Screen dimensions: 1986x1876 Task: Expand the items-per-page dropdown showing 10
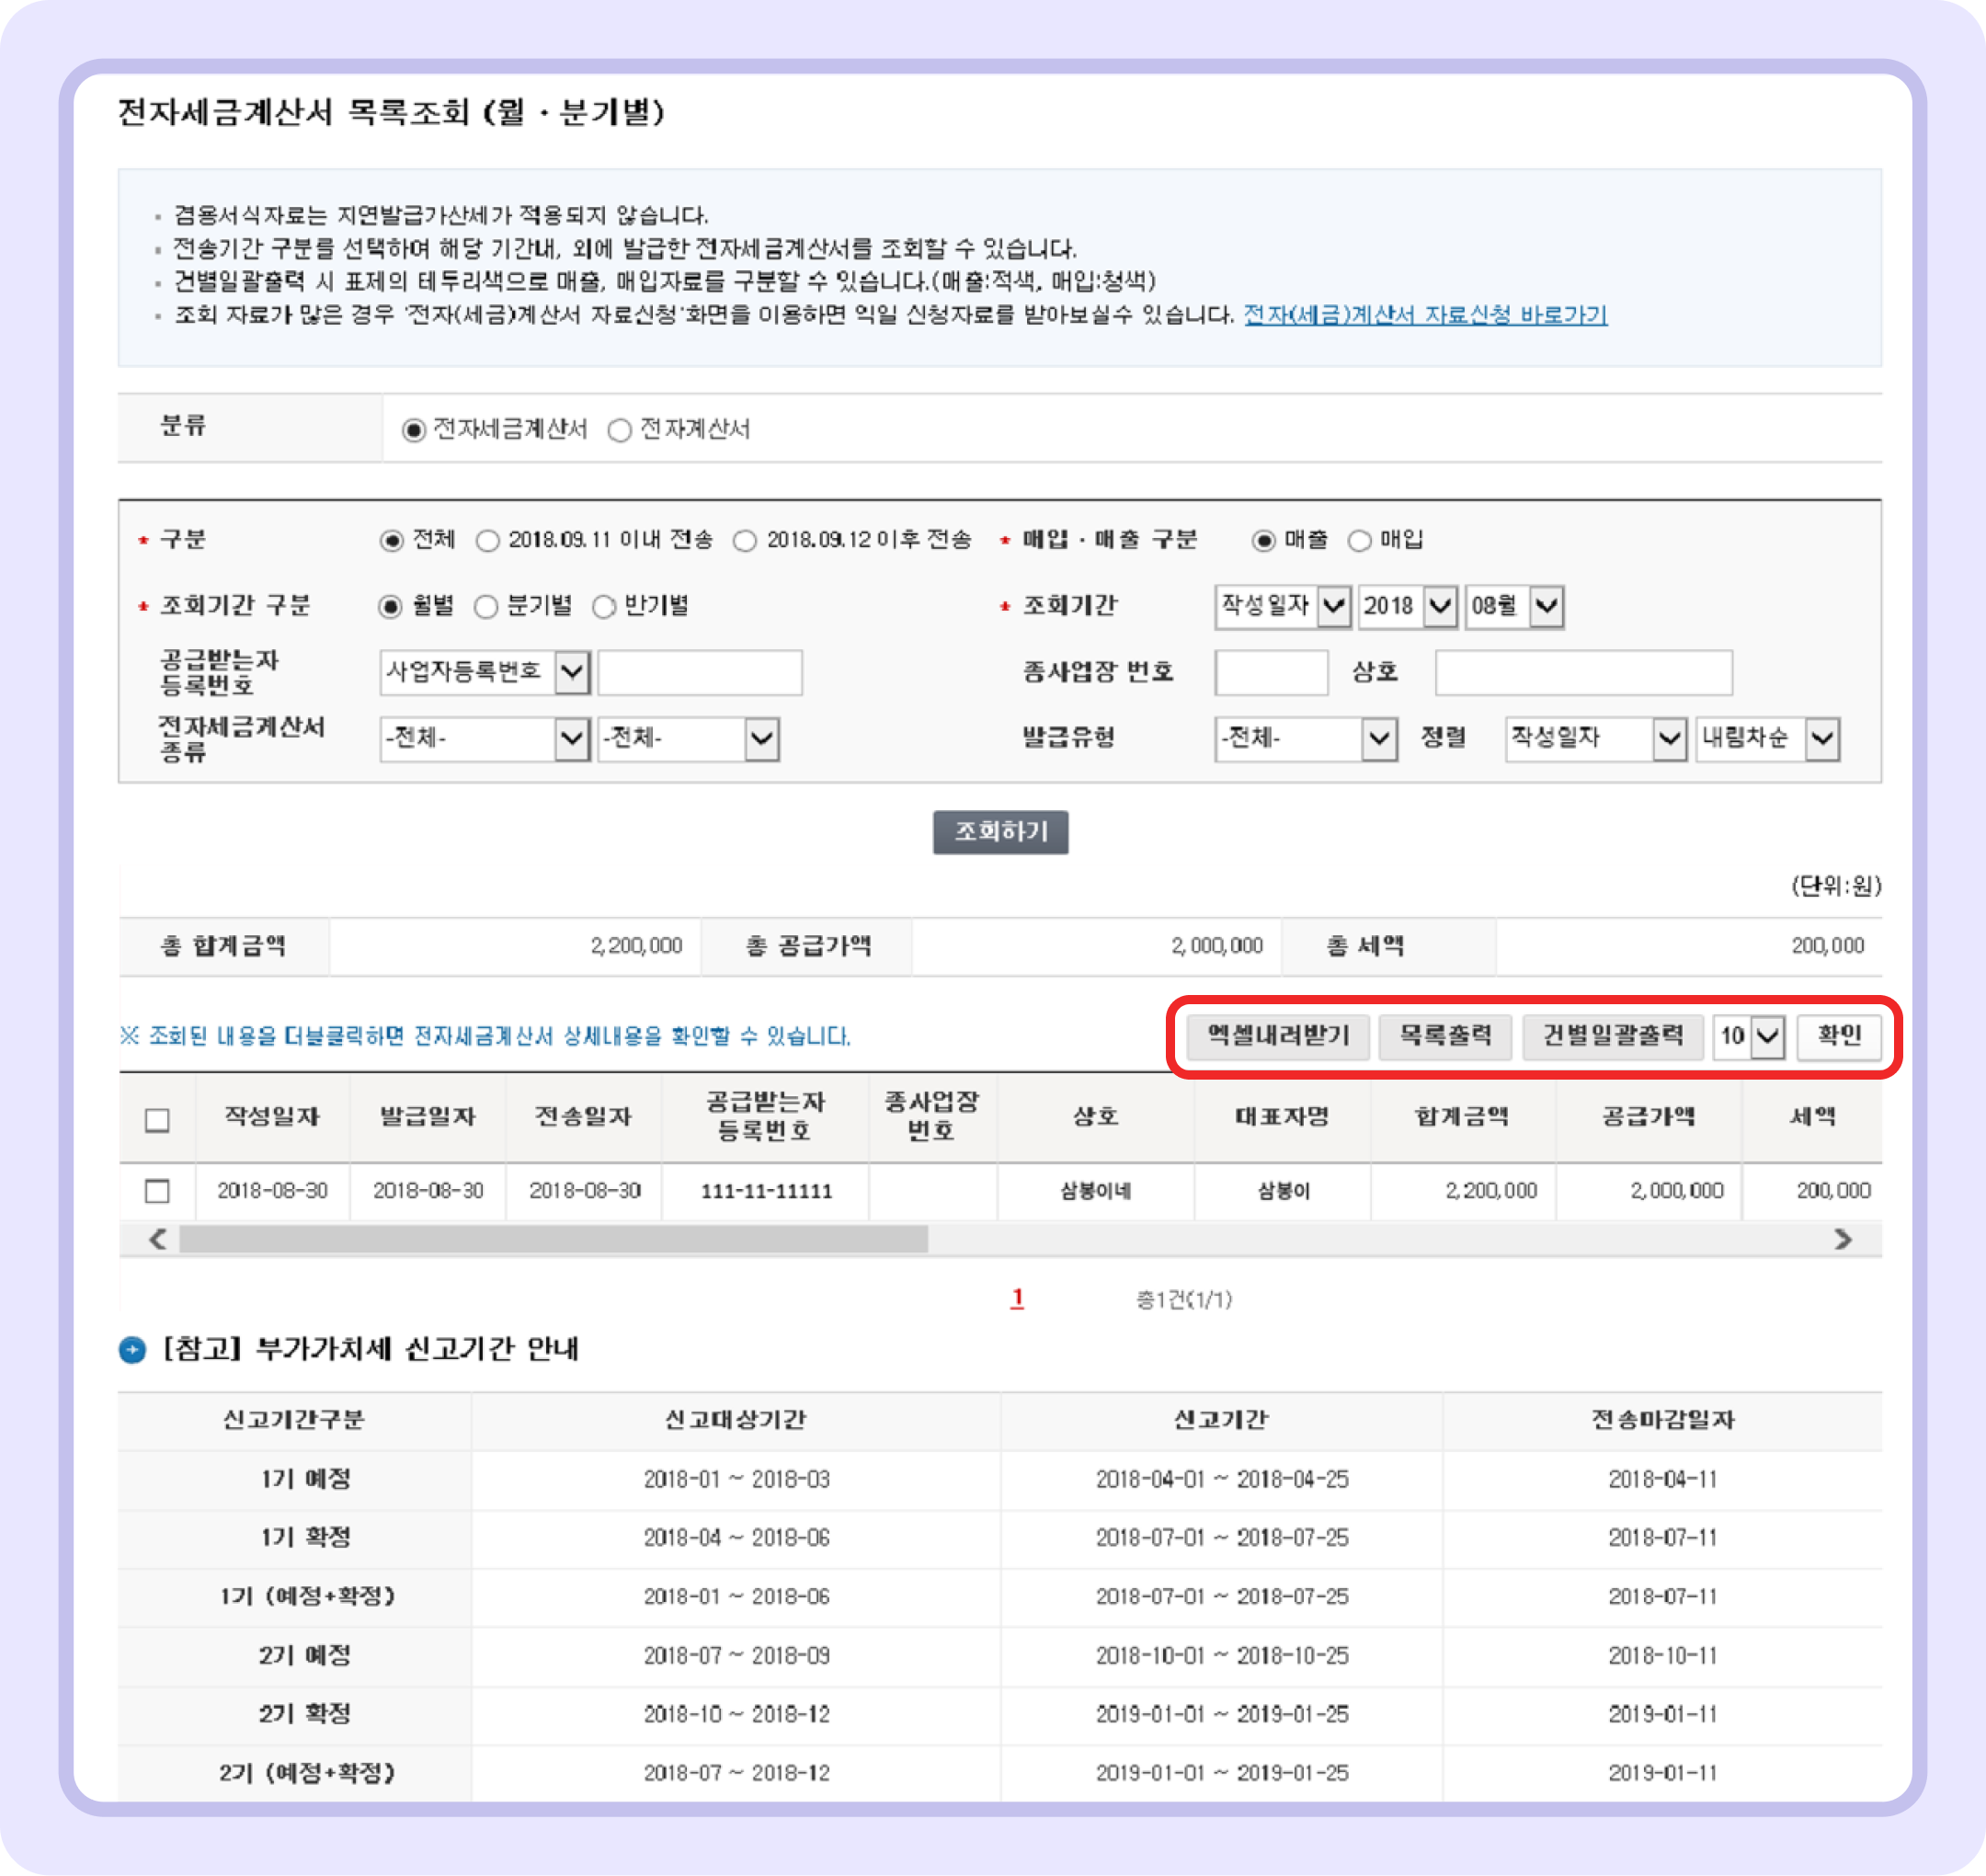click(1752, 1037)
